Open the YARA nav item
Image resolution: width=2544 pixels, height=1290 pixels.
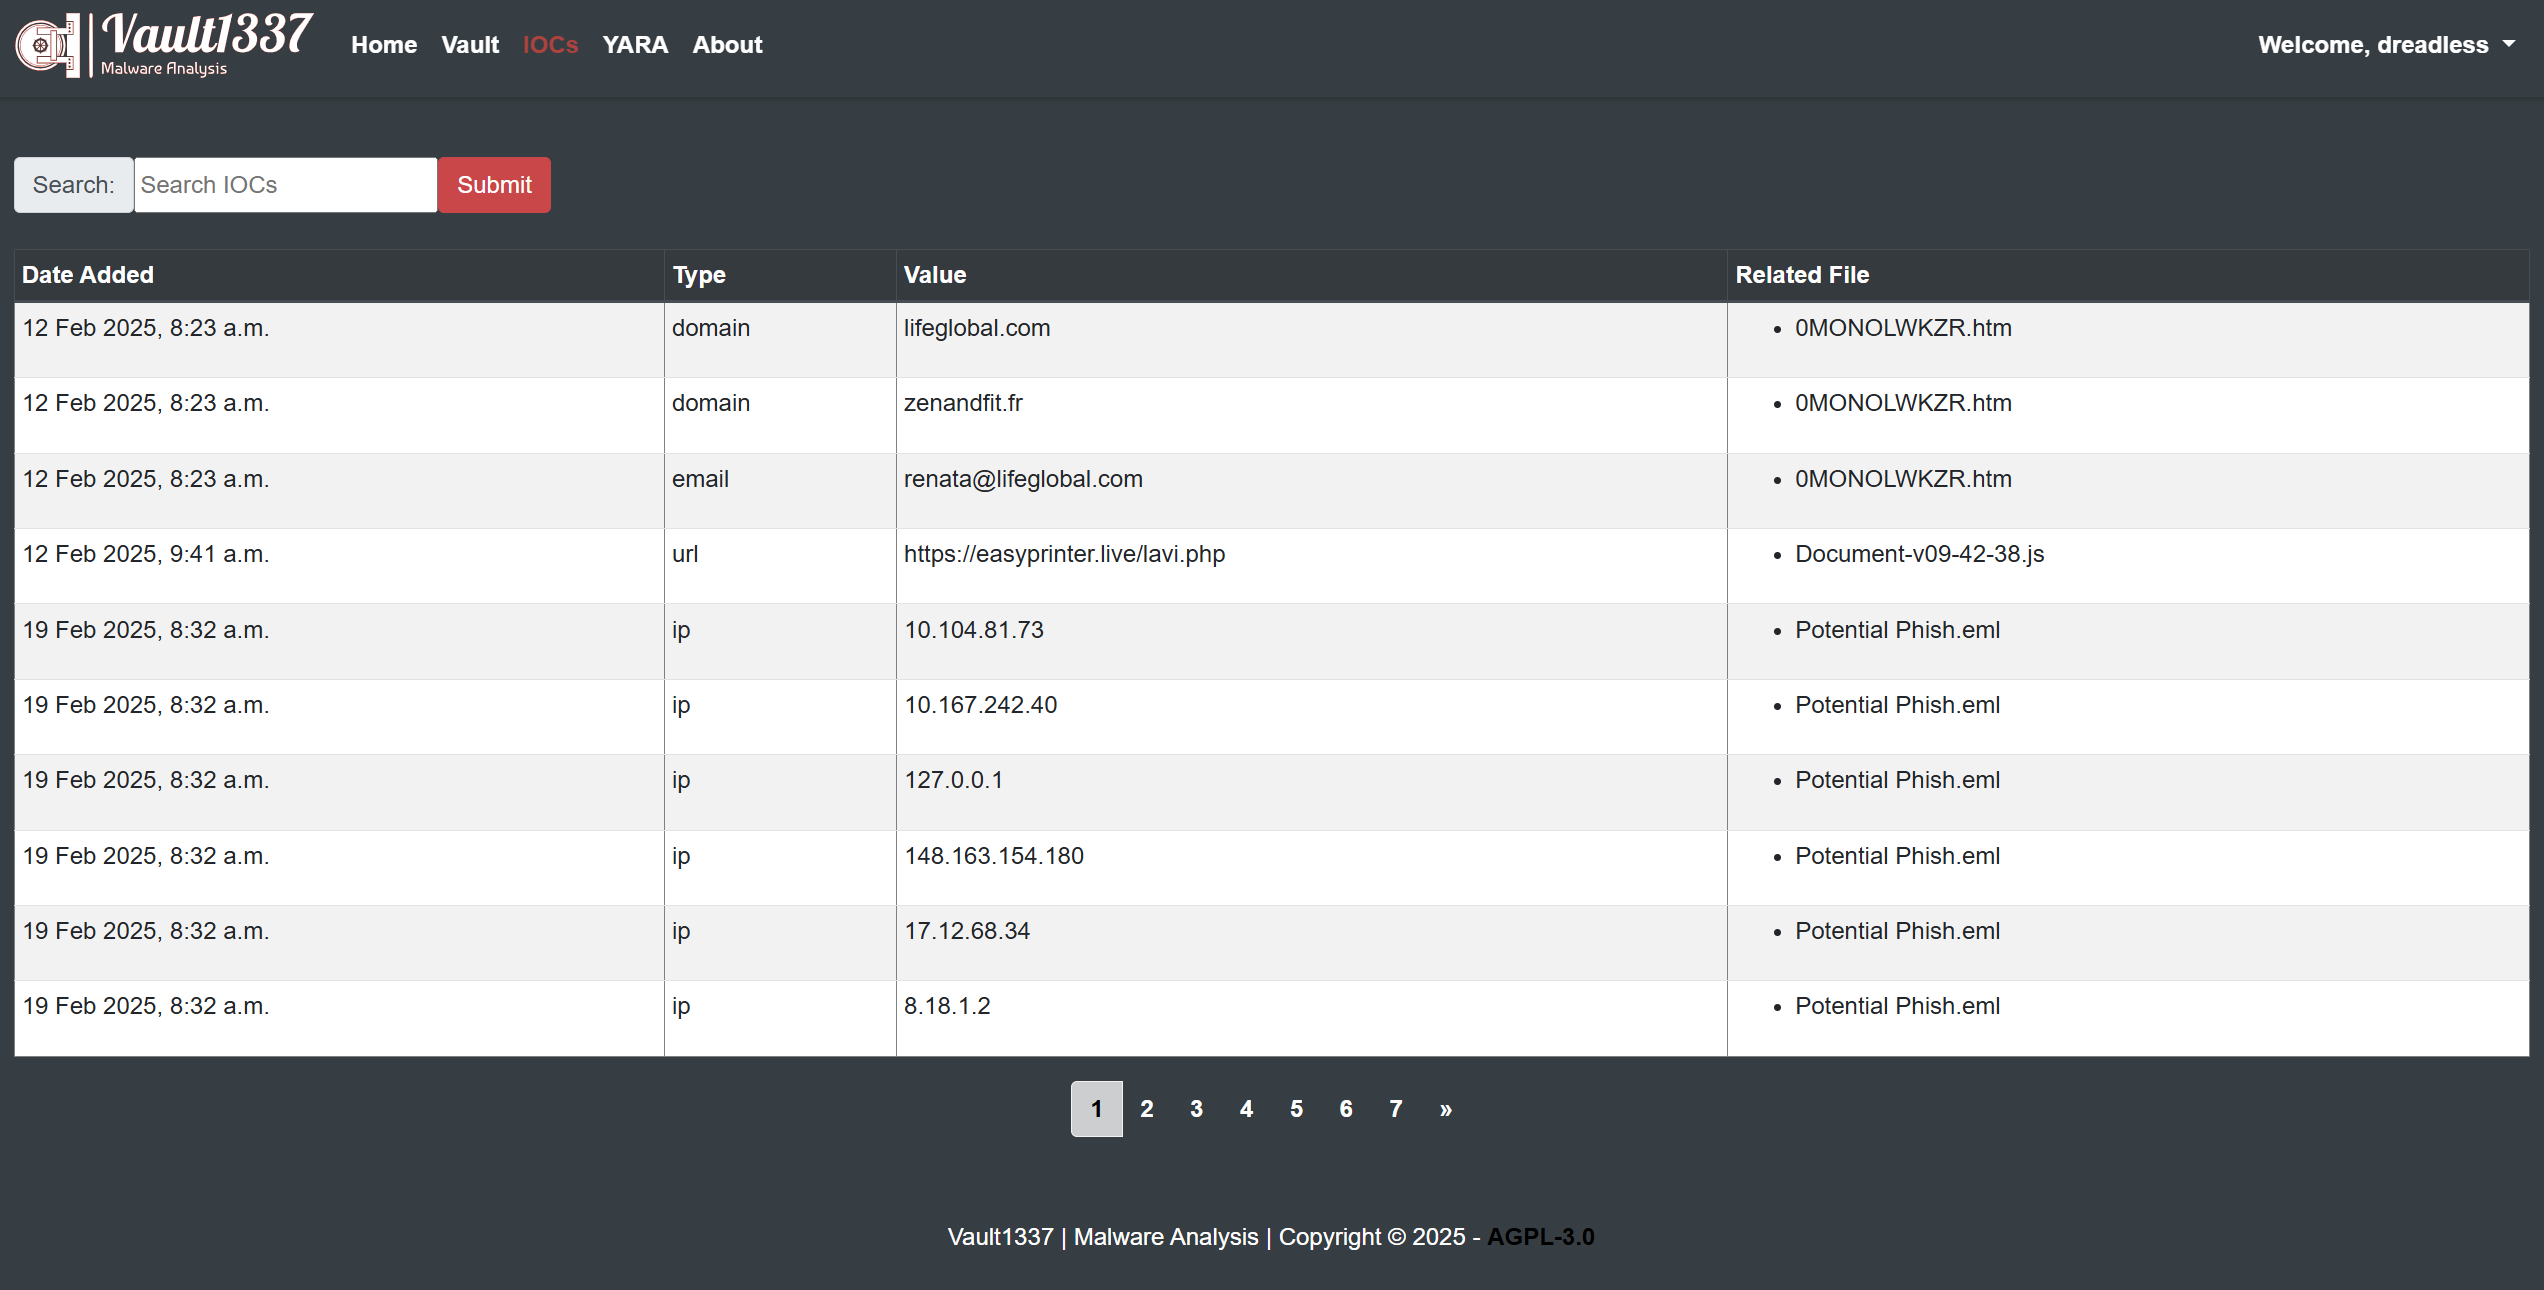tap(634, 45)
